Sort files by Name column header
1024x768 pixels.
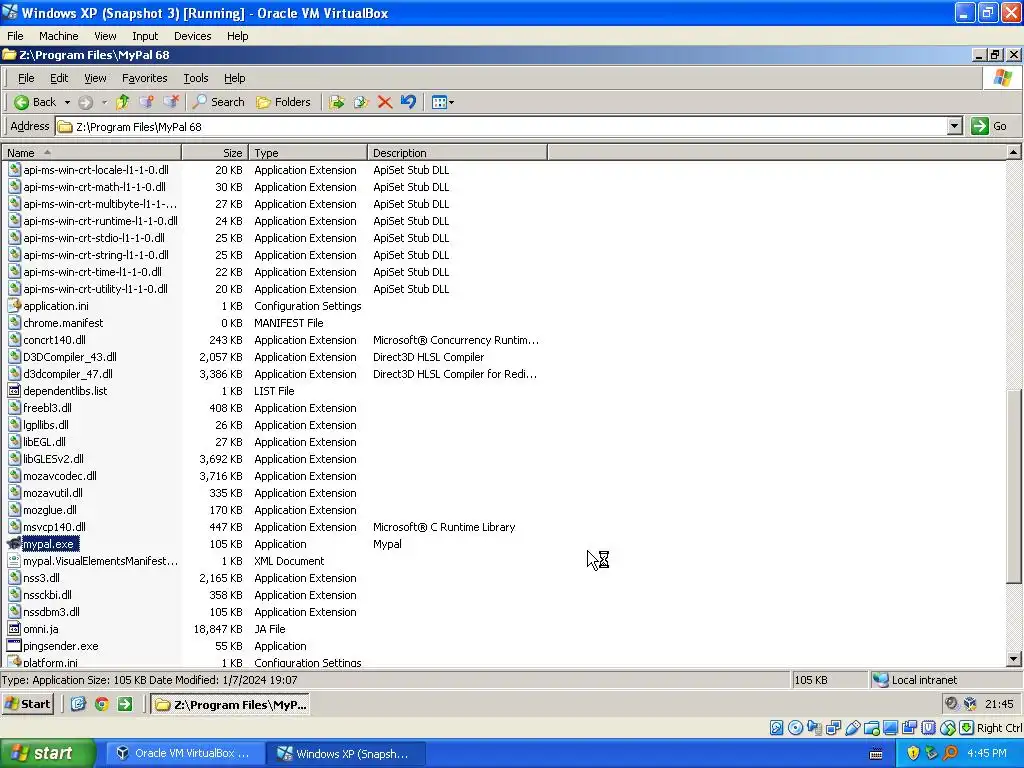click(91, 153)
